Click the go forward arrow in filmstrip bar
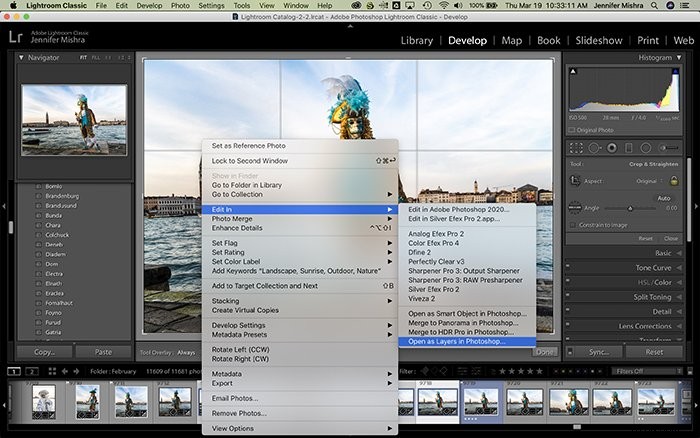Image resolution: width=700 pixels, height=438 pixels. coord(76,371)
